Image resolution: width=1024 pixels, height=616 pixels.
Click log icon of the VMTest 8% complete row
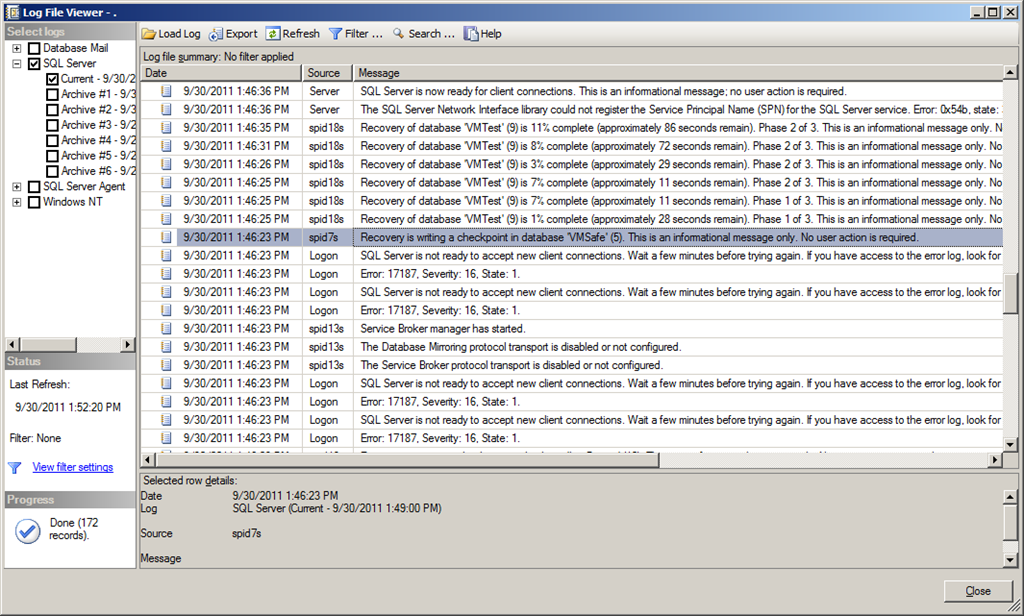tap(167, 146)
